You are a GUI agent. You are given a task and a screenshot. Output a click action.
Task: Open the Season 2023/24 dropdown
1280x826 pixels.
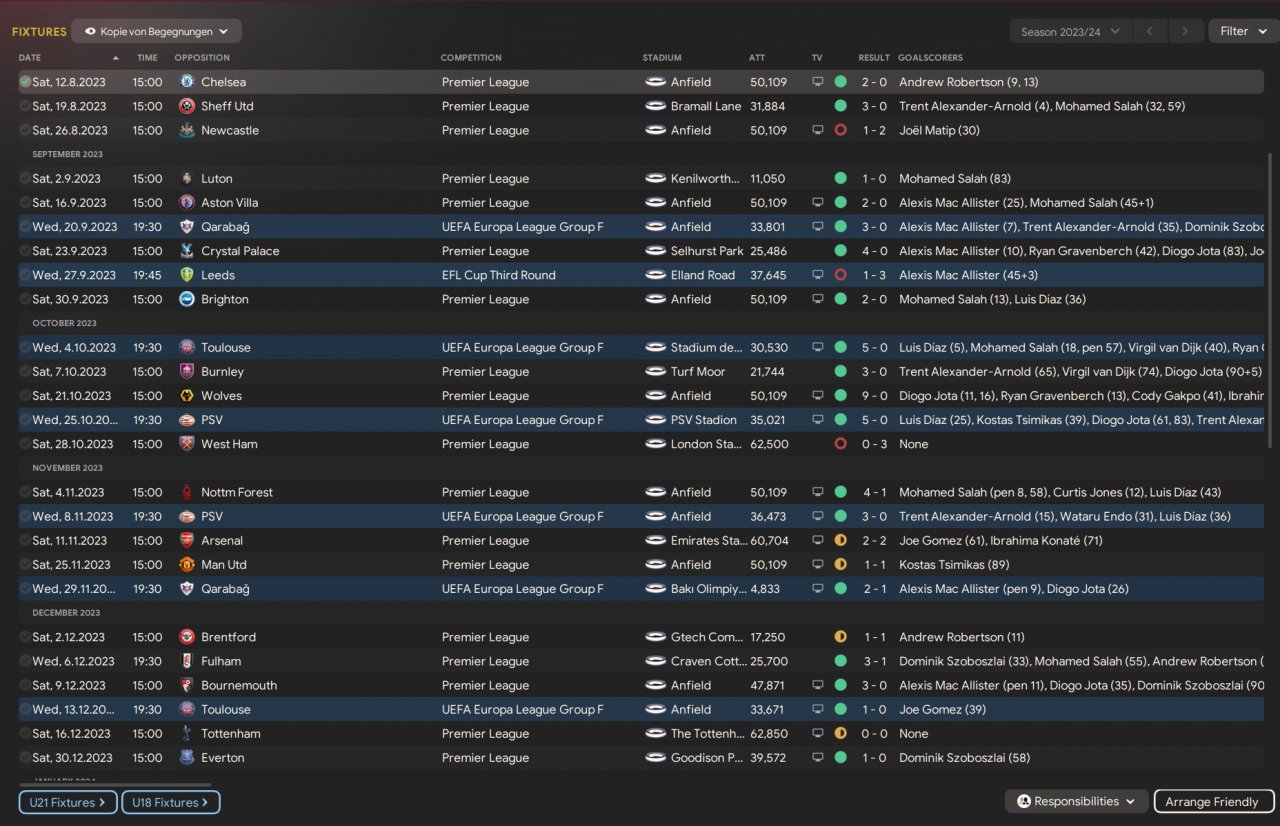tap(1071, 32)
